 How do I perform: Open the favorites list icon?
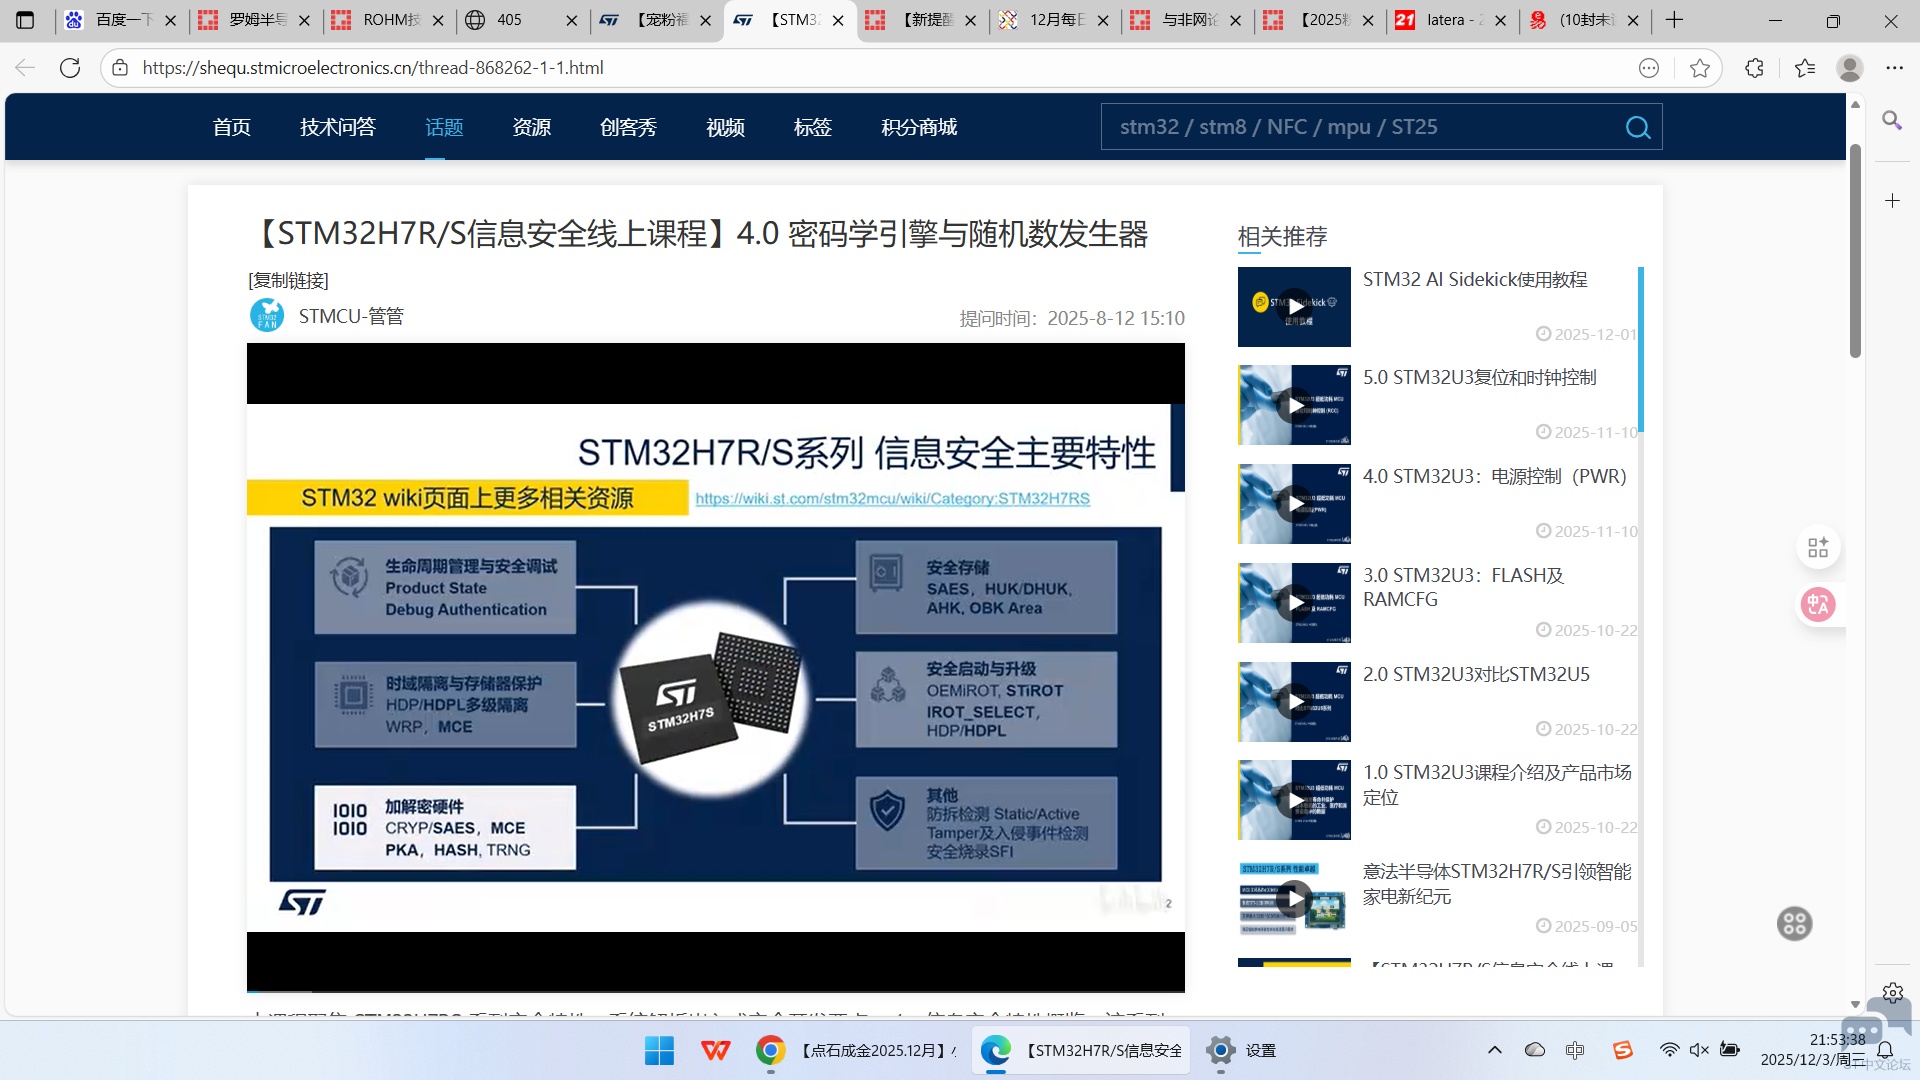tap(1804, 68)
